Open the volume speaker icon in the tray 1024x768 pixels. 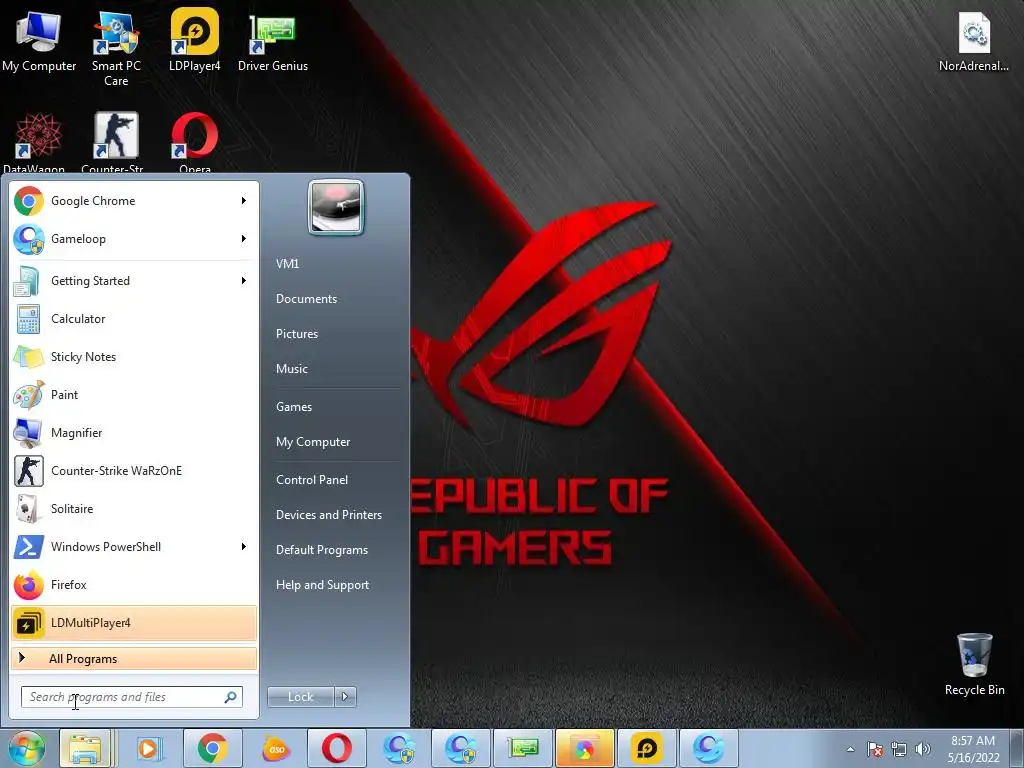(x=923, y=749)
